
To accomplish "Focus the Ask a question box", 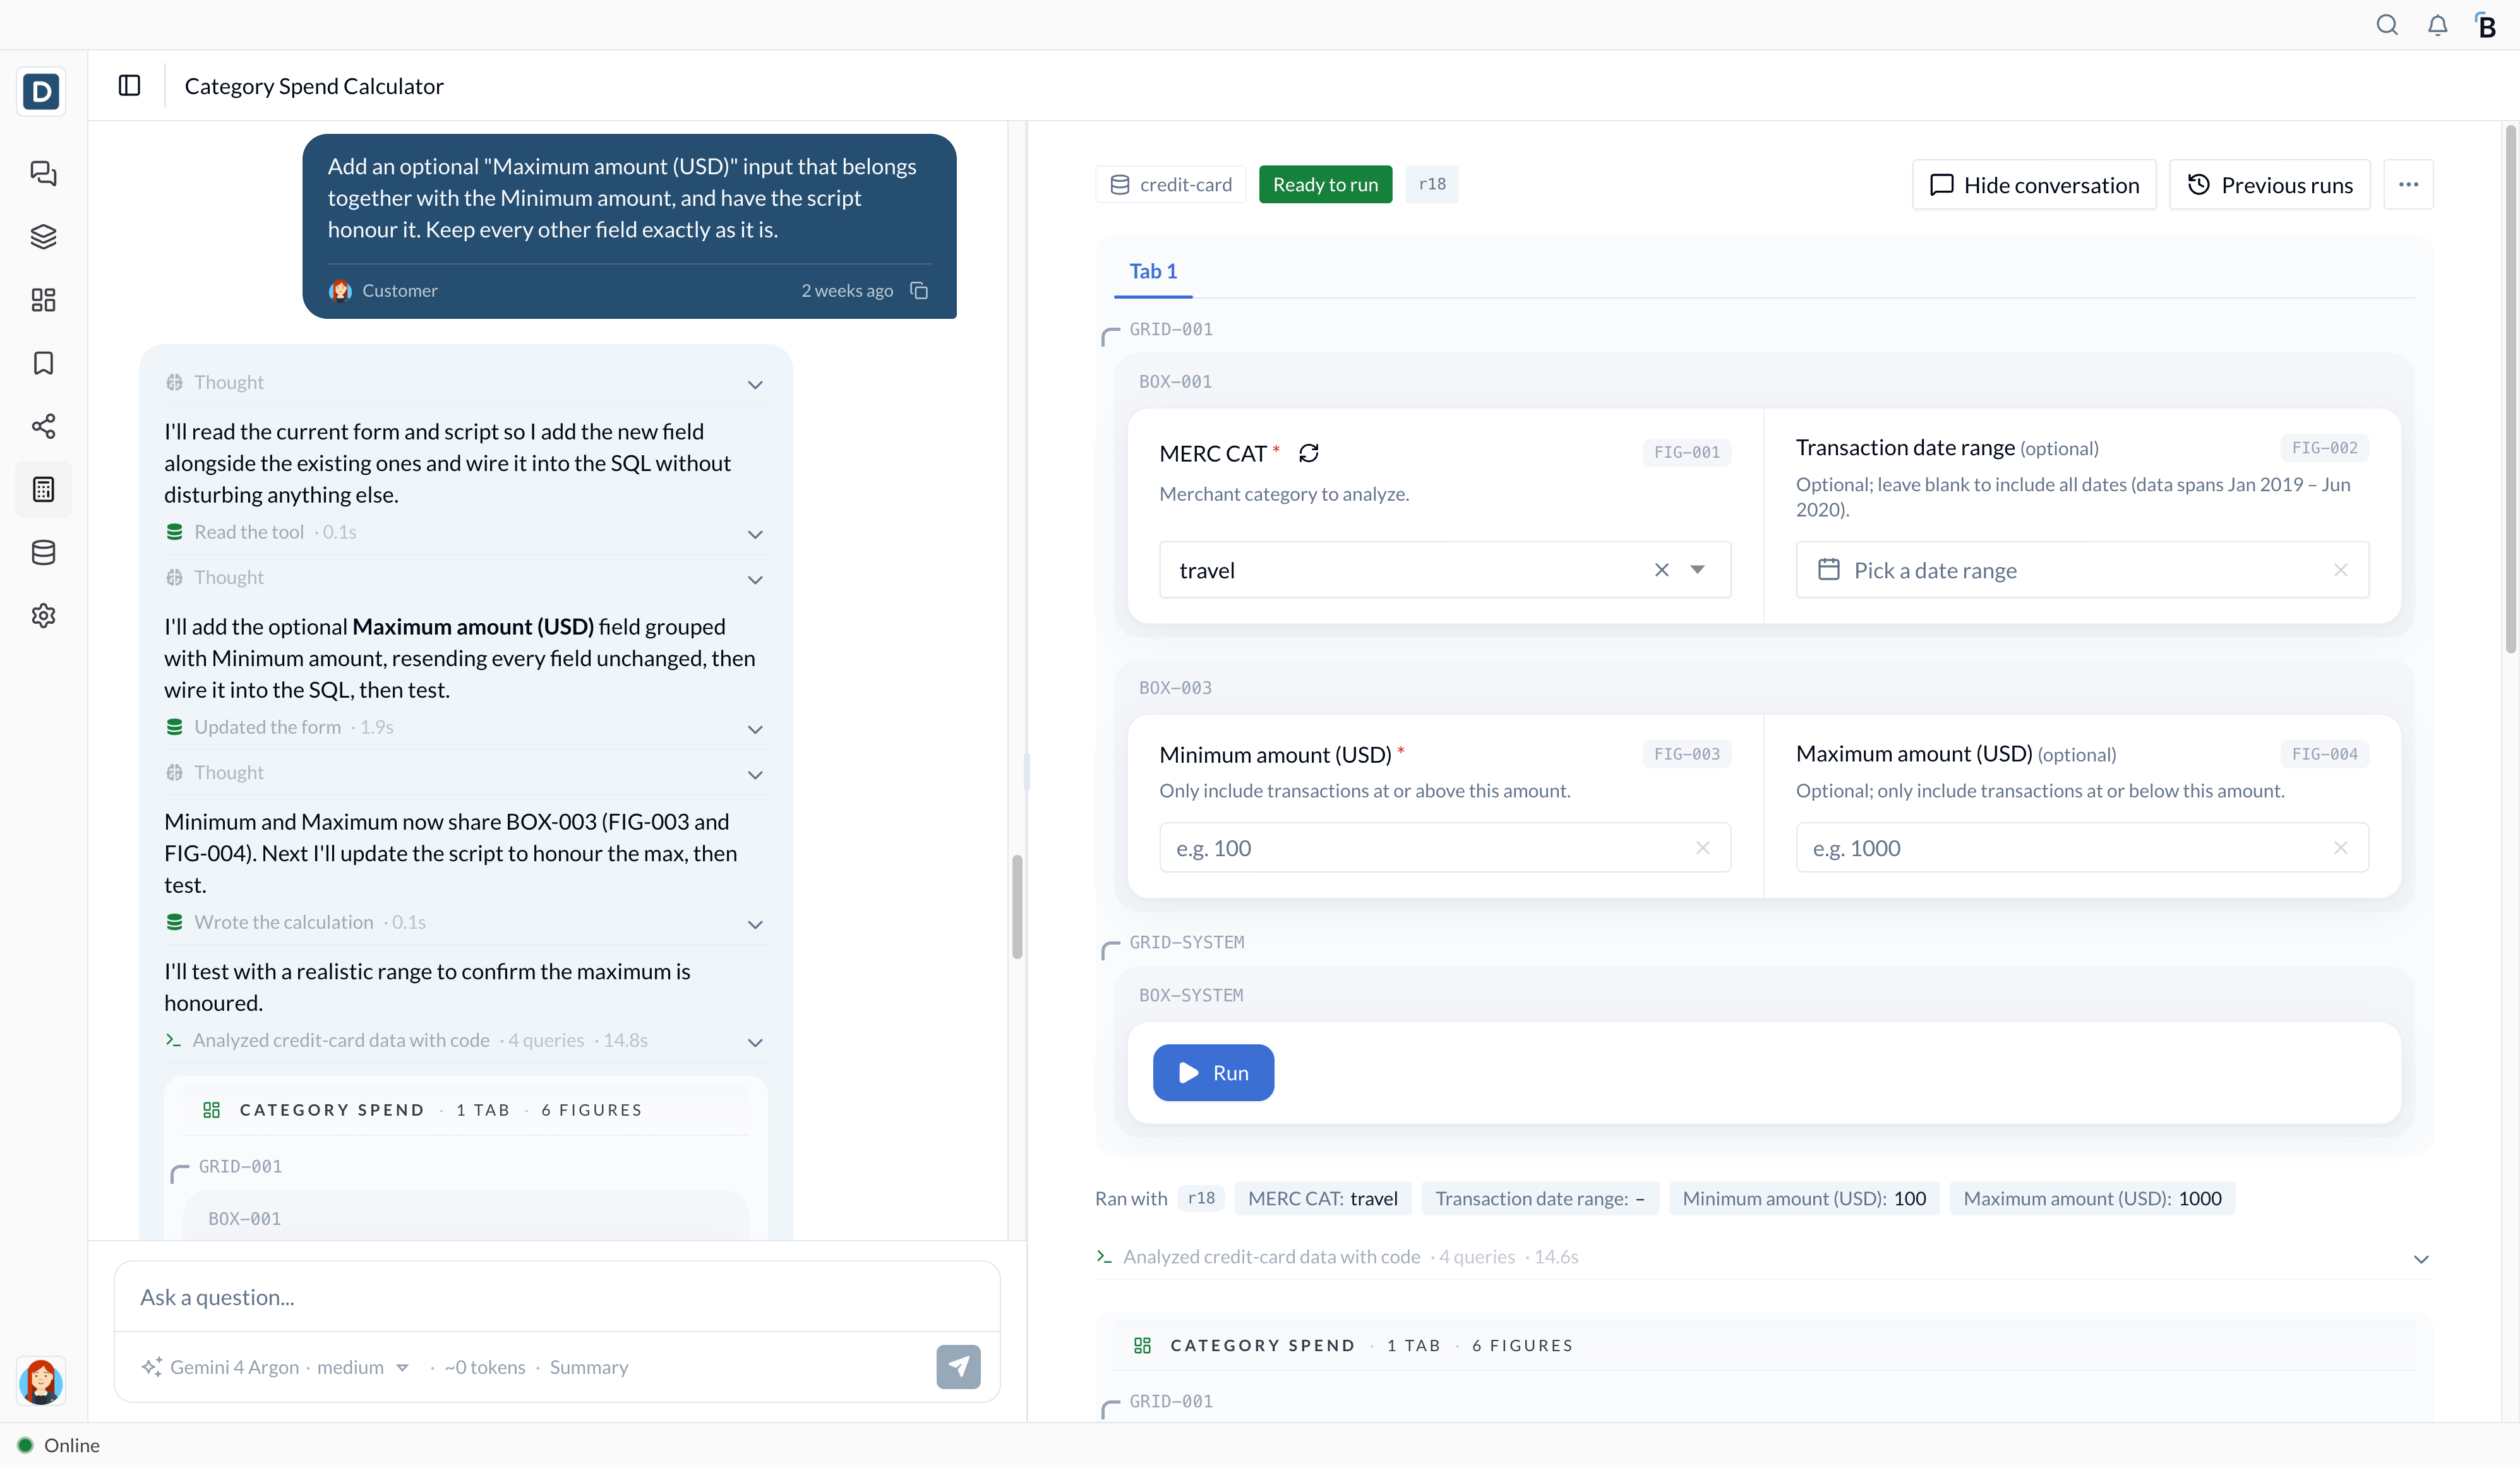I will pos(557,1297).
